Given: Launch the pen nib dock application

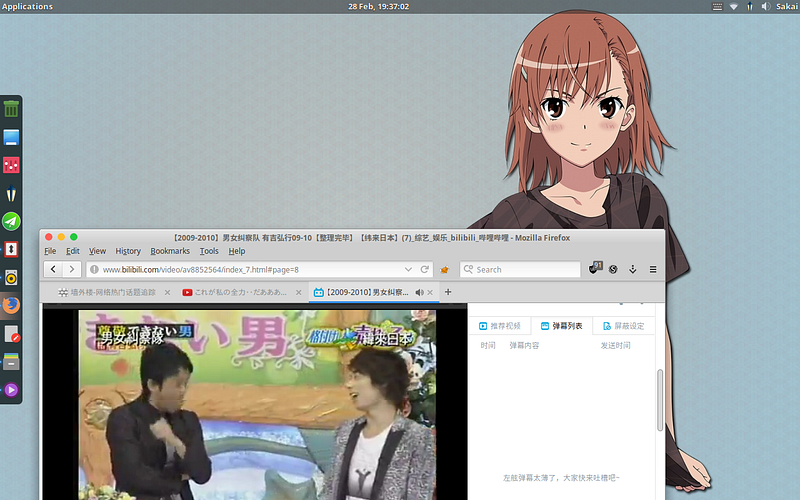Looking at the screenshot, I should coord(11,193).
